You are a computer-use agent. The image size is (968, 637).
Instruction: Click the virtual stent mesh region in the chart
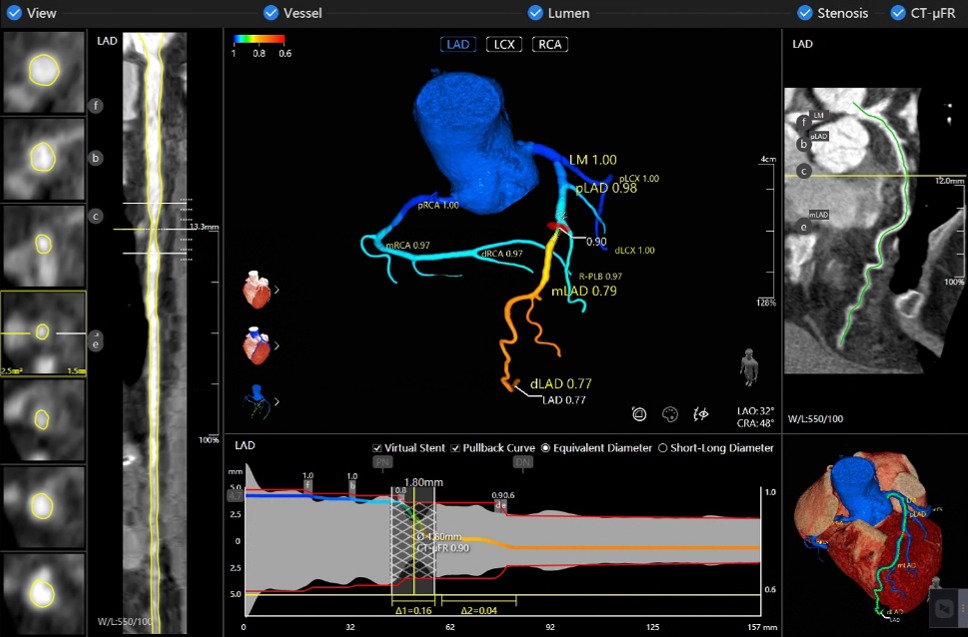pyautogui.click(x=413, y=540)
